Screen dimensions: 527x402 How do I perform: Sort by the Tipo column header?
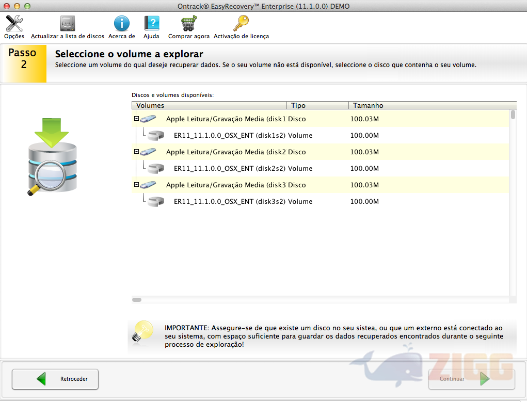(317, 106)
